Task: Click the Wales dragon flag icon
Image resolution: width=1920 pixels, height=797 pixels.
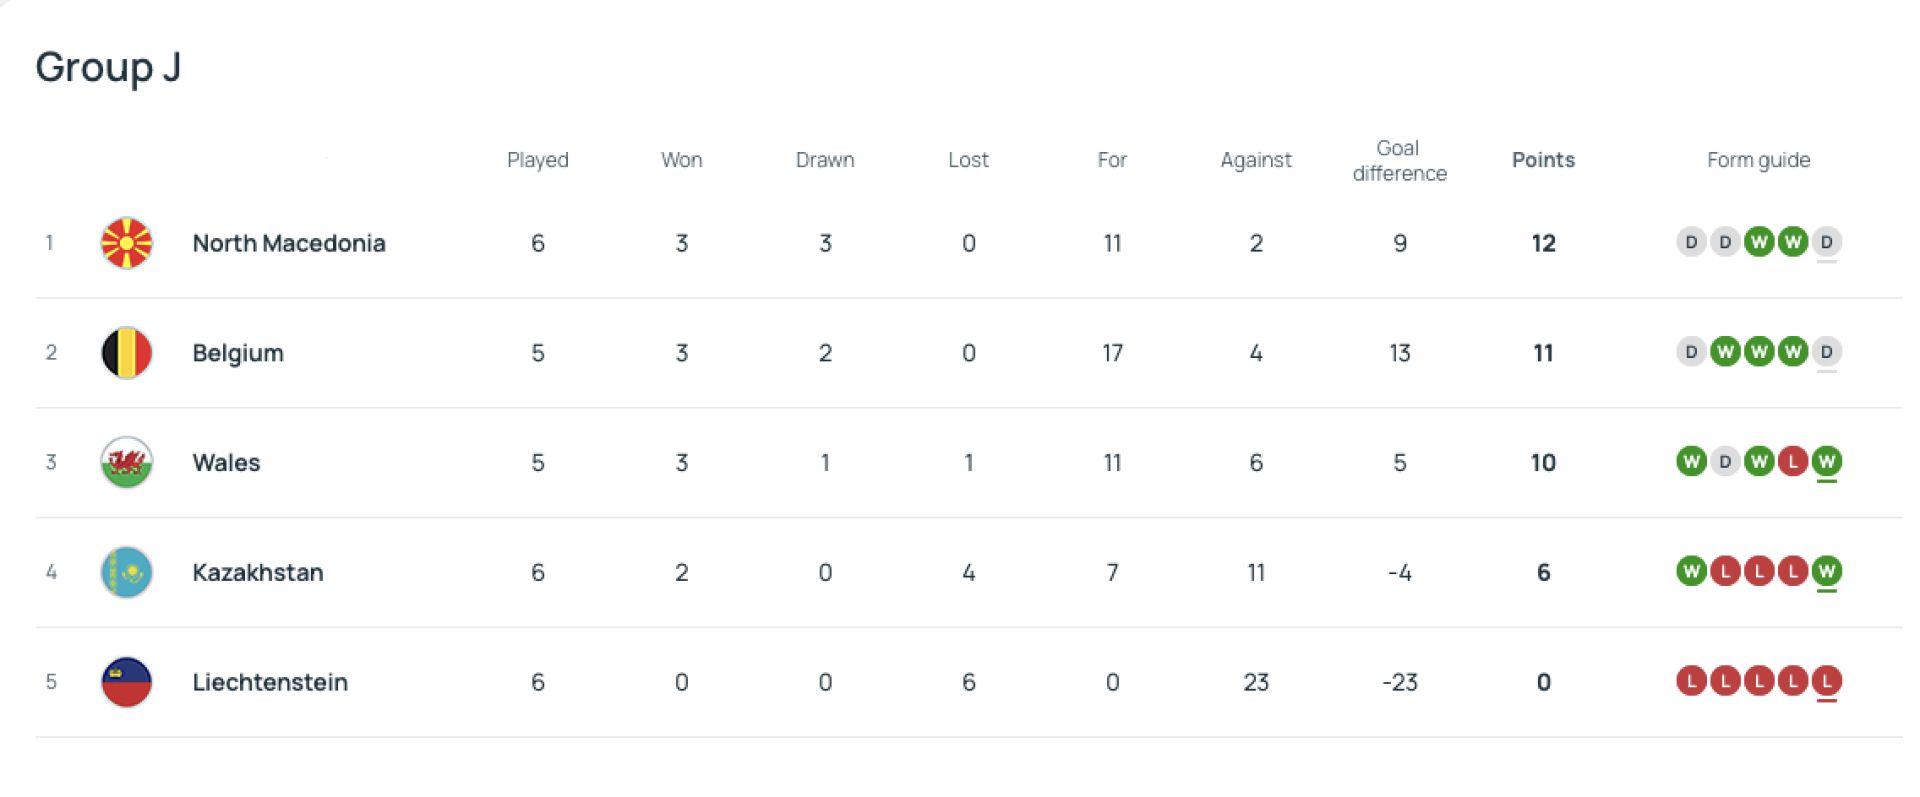Action: [127, 463]
